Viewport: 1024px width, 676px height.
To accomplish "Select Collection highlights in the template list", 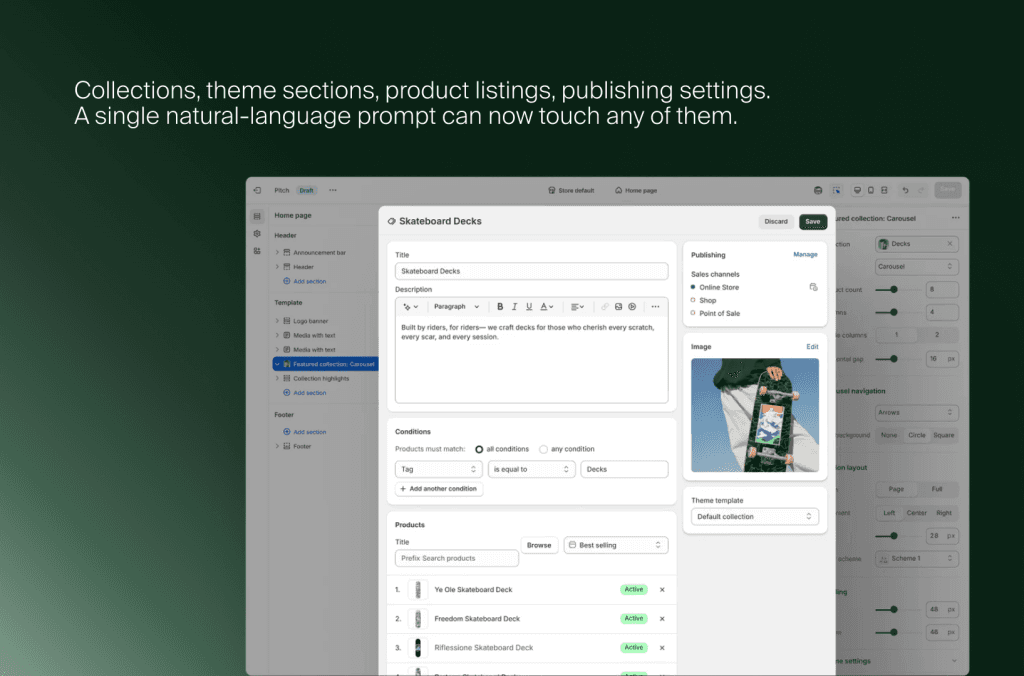I will coord(321,378).
